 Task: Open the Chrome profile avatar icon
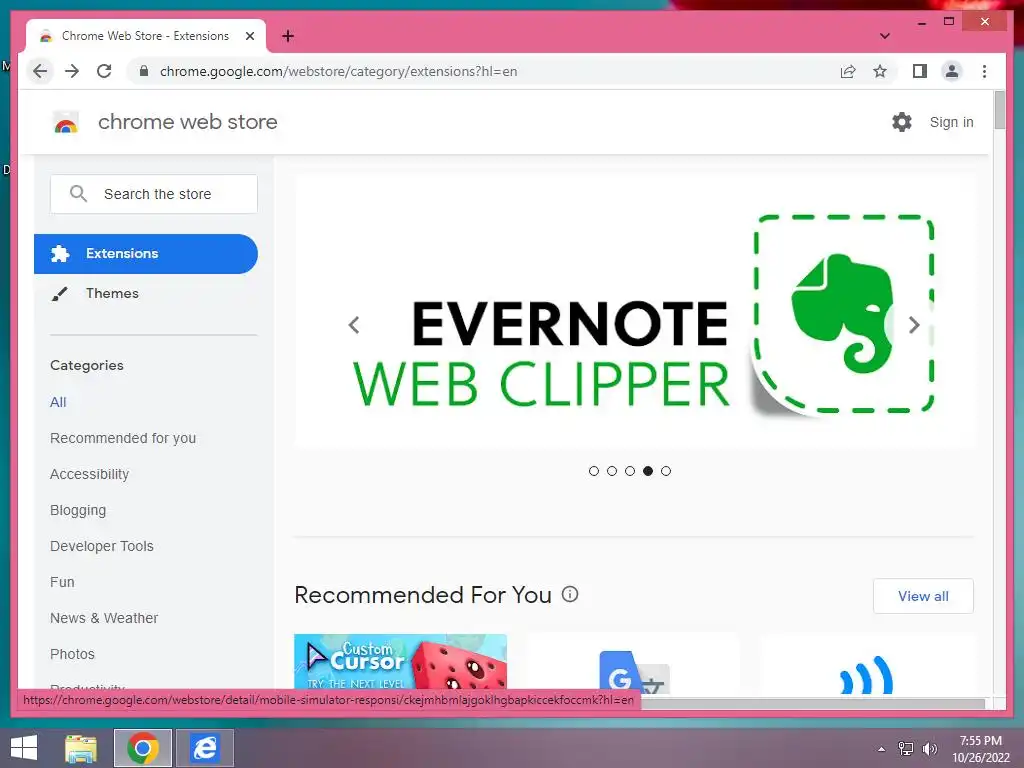pyautogui.click(x=952, y=71)
